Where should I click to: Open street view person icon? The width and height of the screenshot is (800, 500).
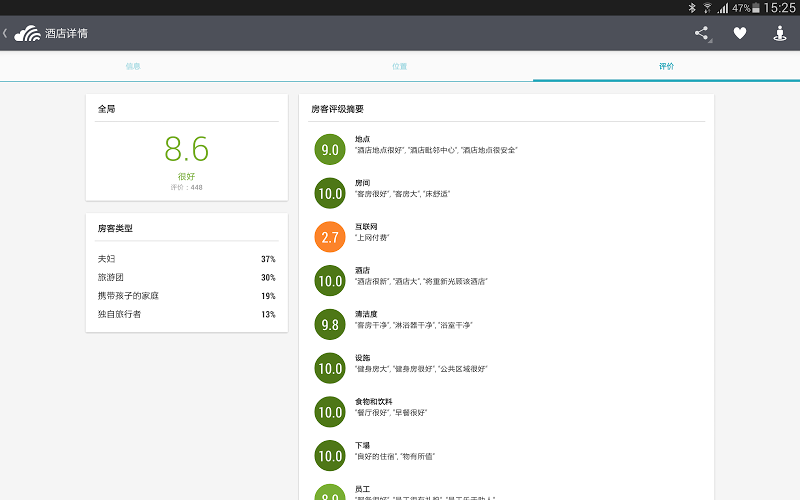tap(780, 33)
